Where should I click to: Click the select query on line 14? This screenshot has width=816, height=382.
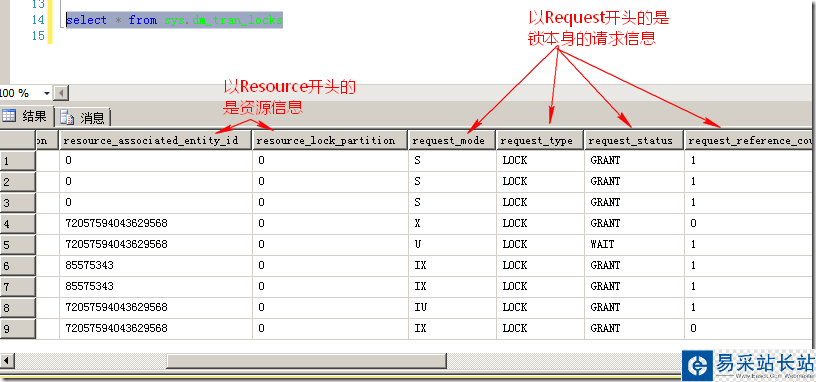(174, 20)
